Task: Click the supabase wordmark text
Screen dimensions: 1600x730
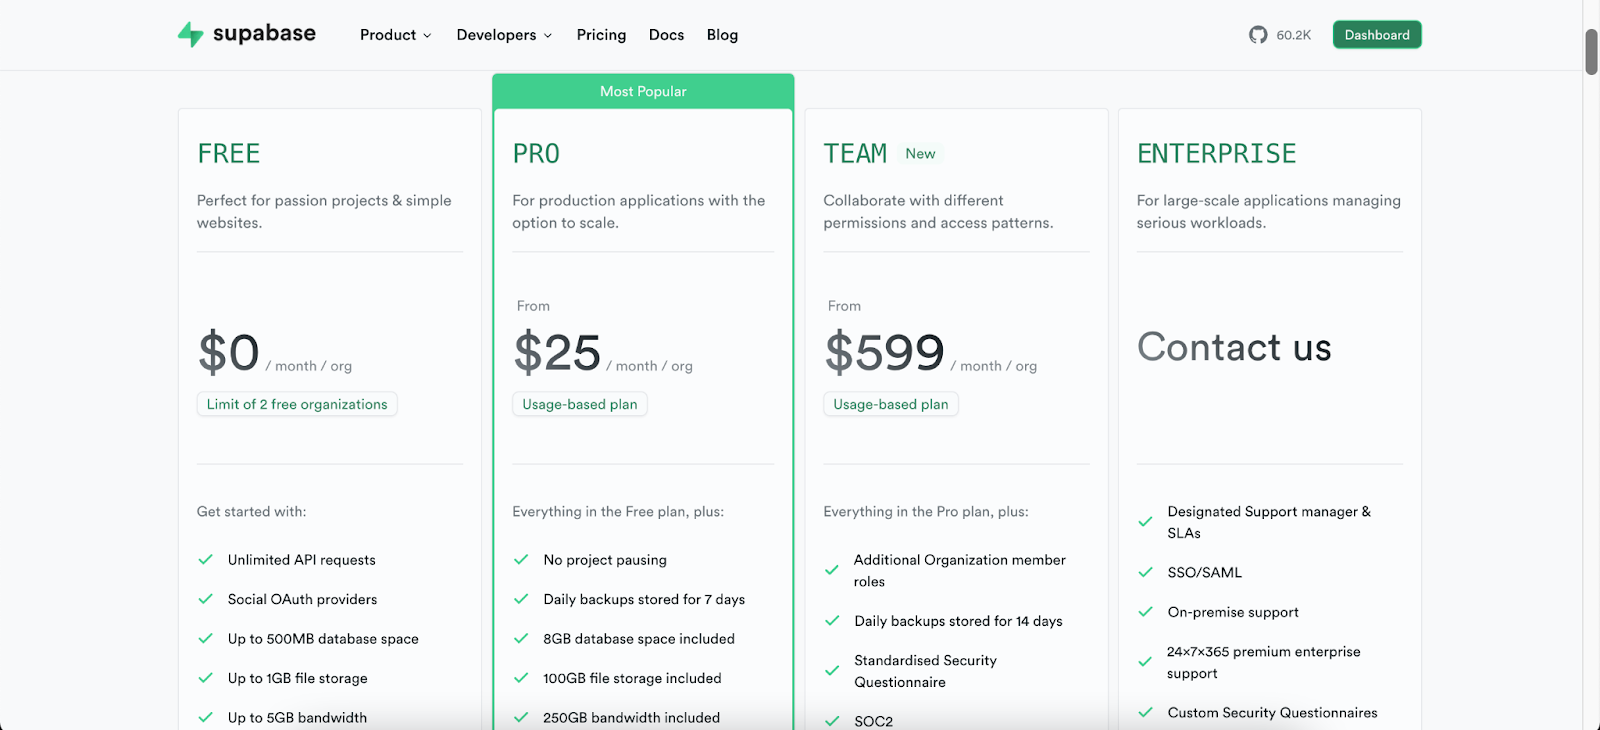Action: pyautogui.click(x=264, y=34)
